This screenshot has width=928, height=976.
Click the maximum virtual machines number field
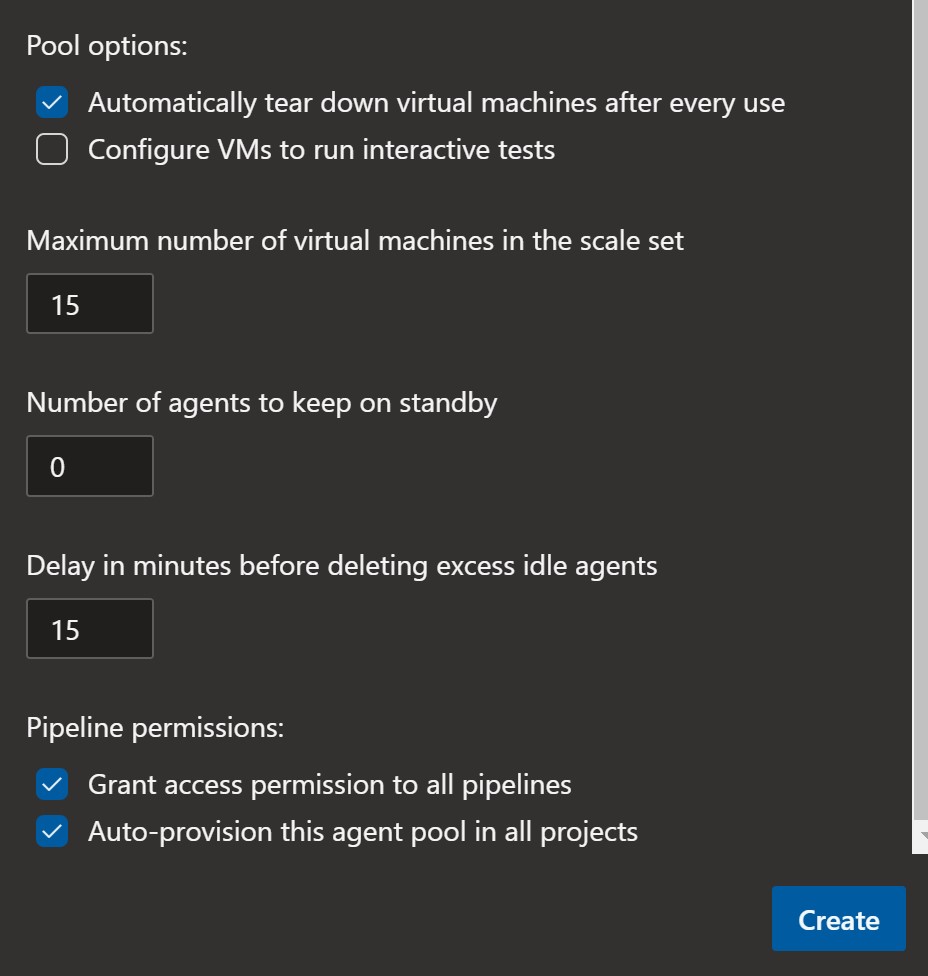[x=90, y=304]
